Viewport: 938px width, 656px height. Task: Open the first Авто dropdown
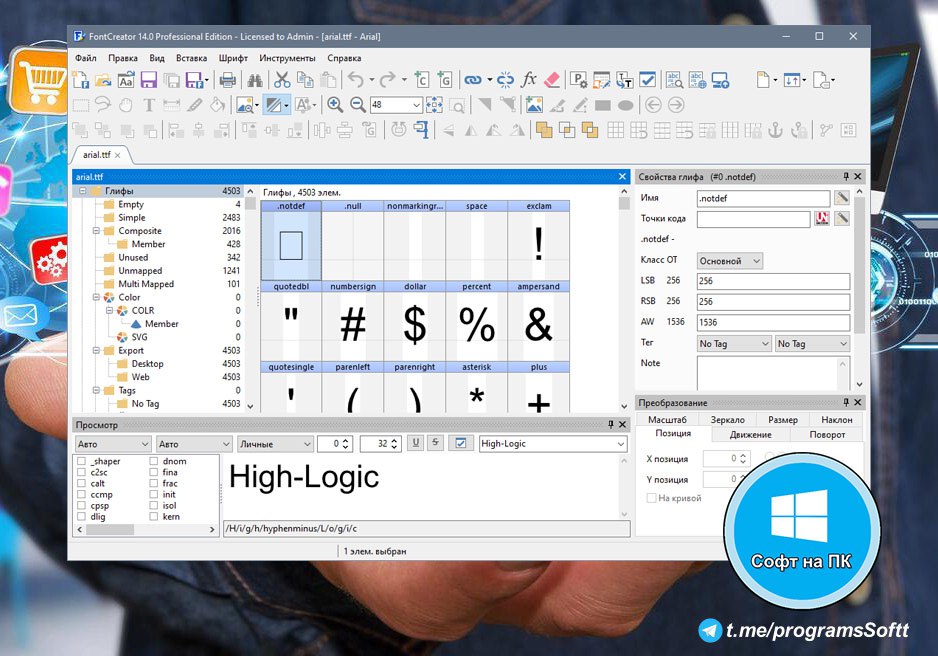(x=112, y=444)
